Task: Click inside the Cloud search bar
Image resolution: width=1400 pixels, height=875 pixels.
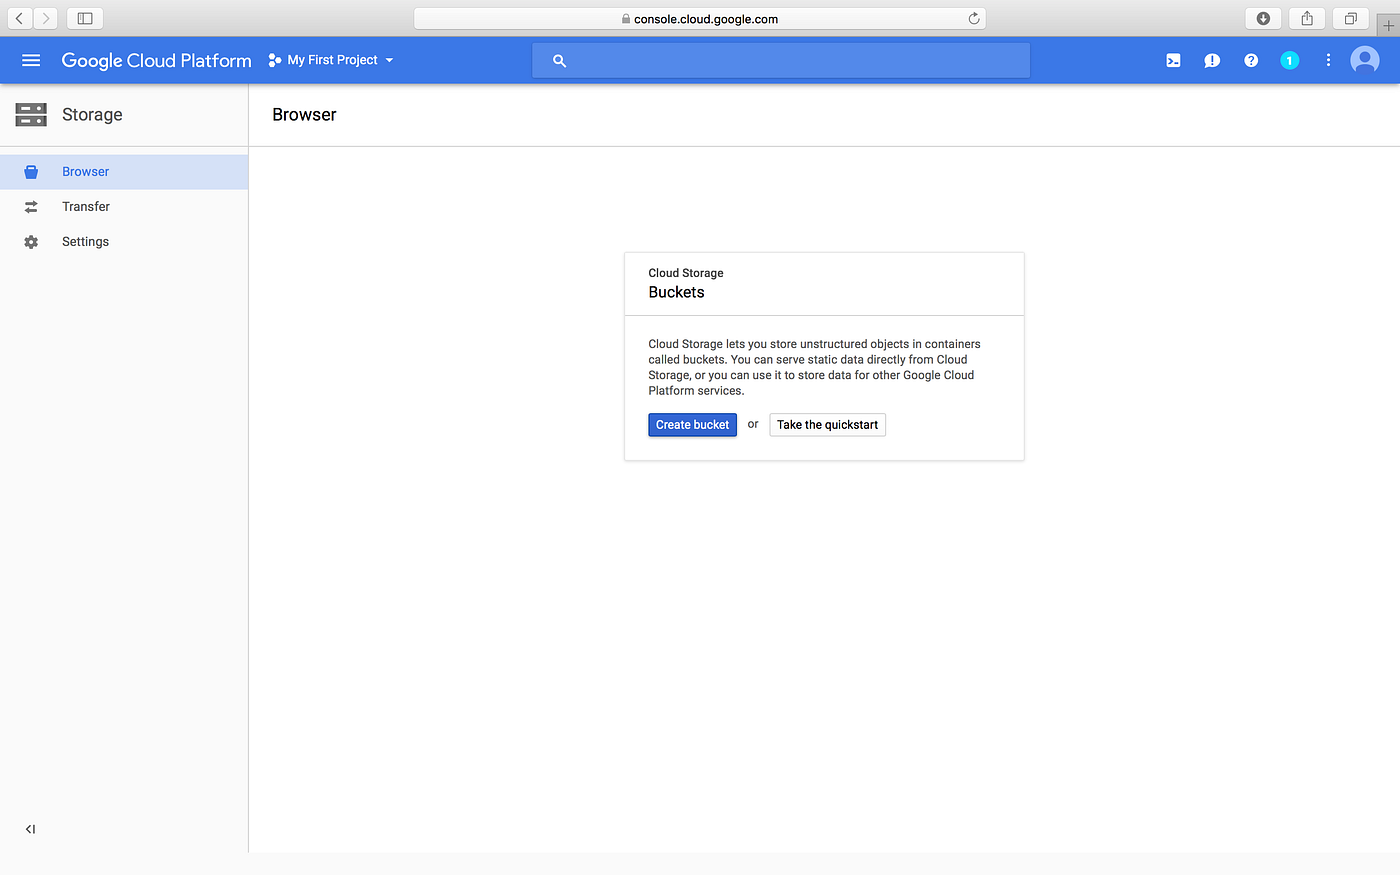Action: [780, 60]
